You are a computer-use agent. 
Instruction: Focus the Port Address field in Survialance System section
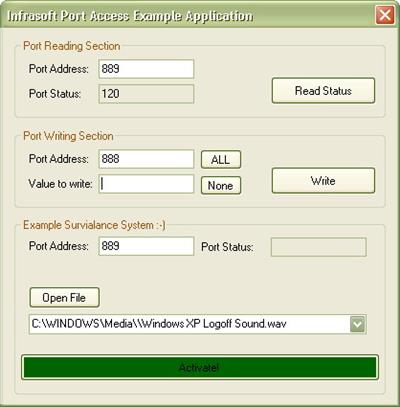[146, 246]
